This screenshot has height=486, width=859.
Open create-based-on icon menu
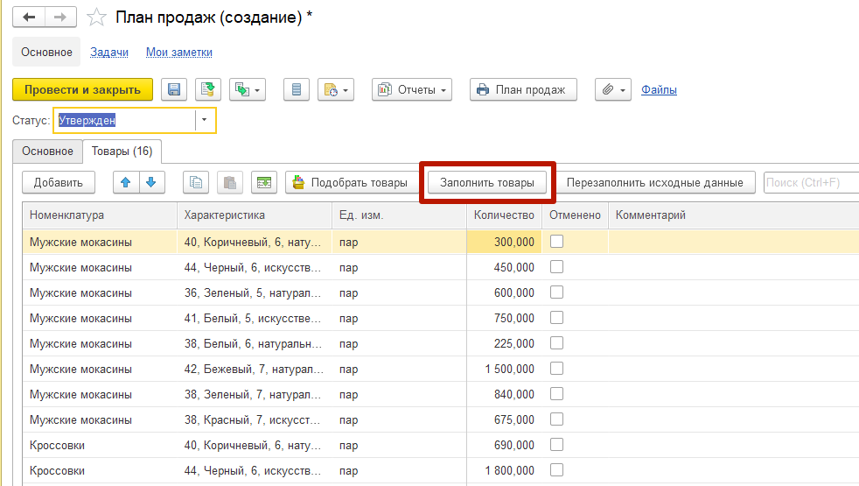click(x=248, y=89)
